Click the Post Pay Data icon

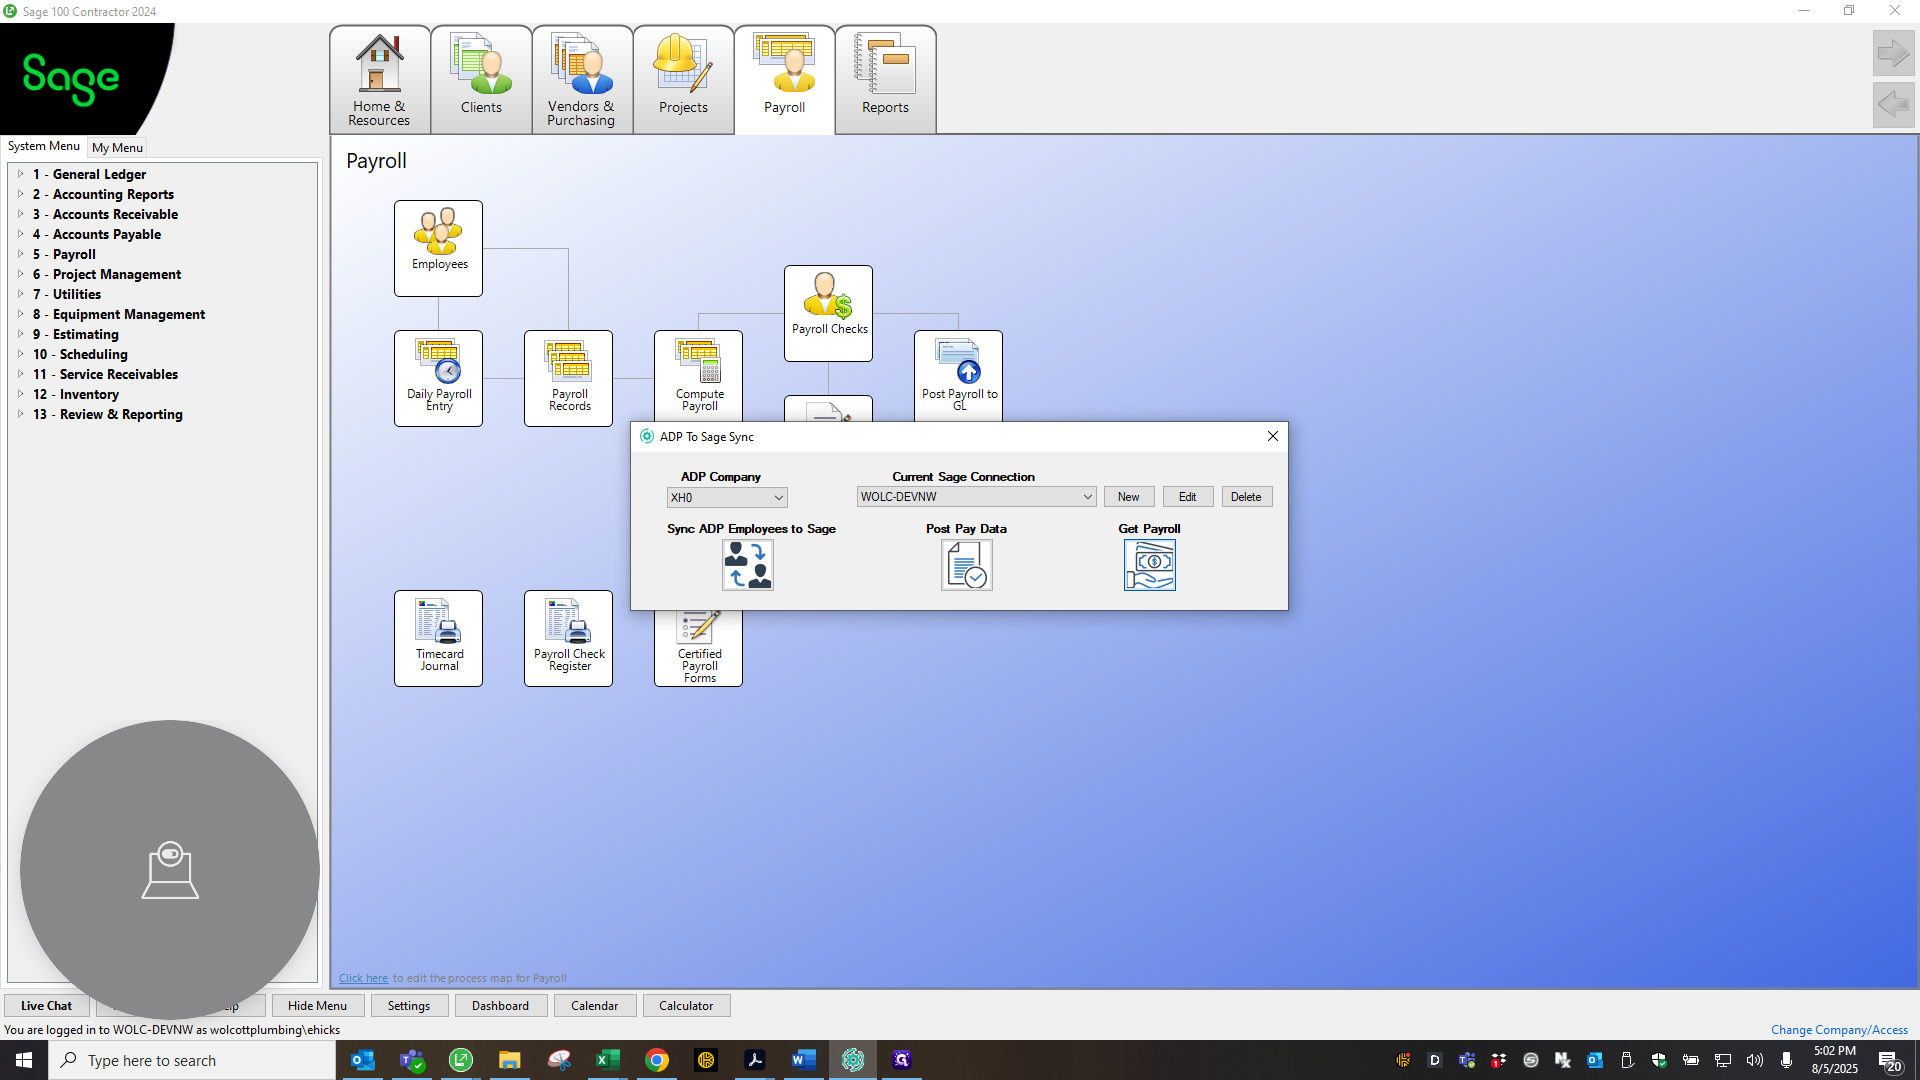[966, 565]
